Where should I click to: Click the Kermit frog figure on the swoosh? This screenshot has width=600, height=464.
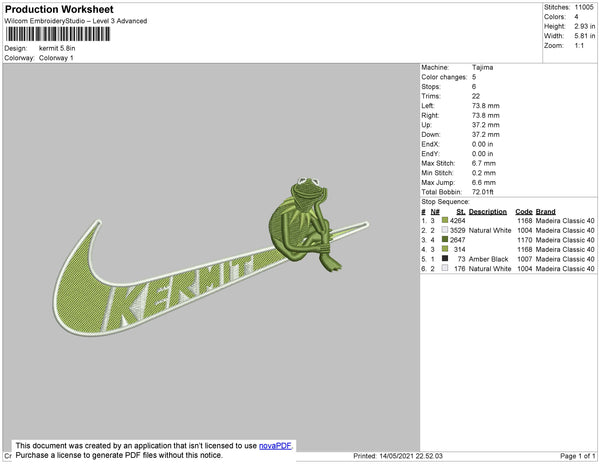(x=304, y=224)
